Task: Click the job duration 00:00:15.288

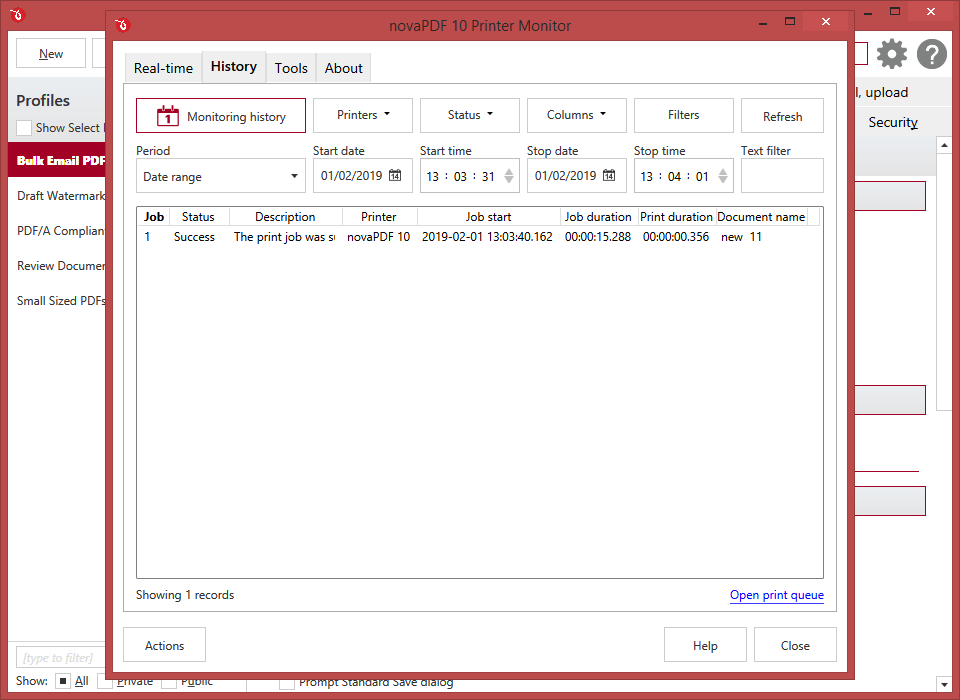Action: pyautogui.click(x=598, y=236)
